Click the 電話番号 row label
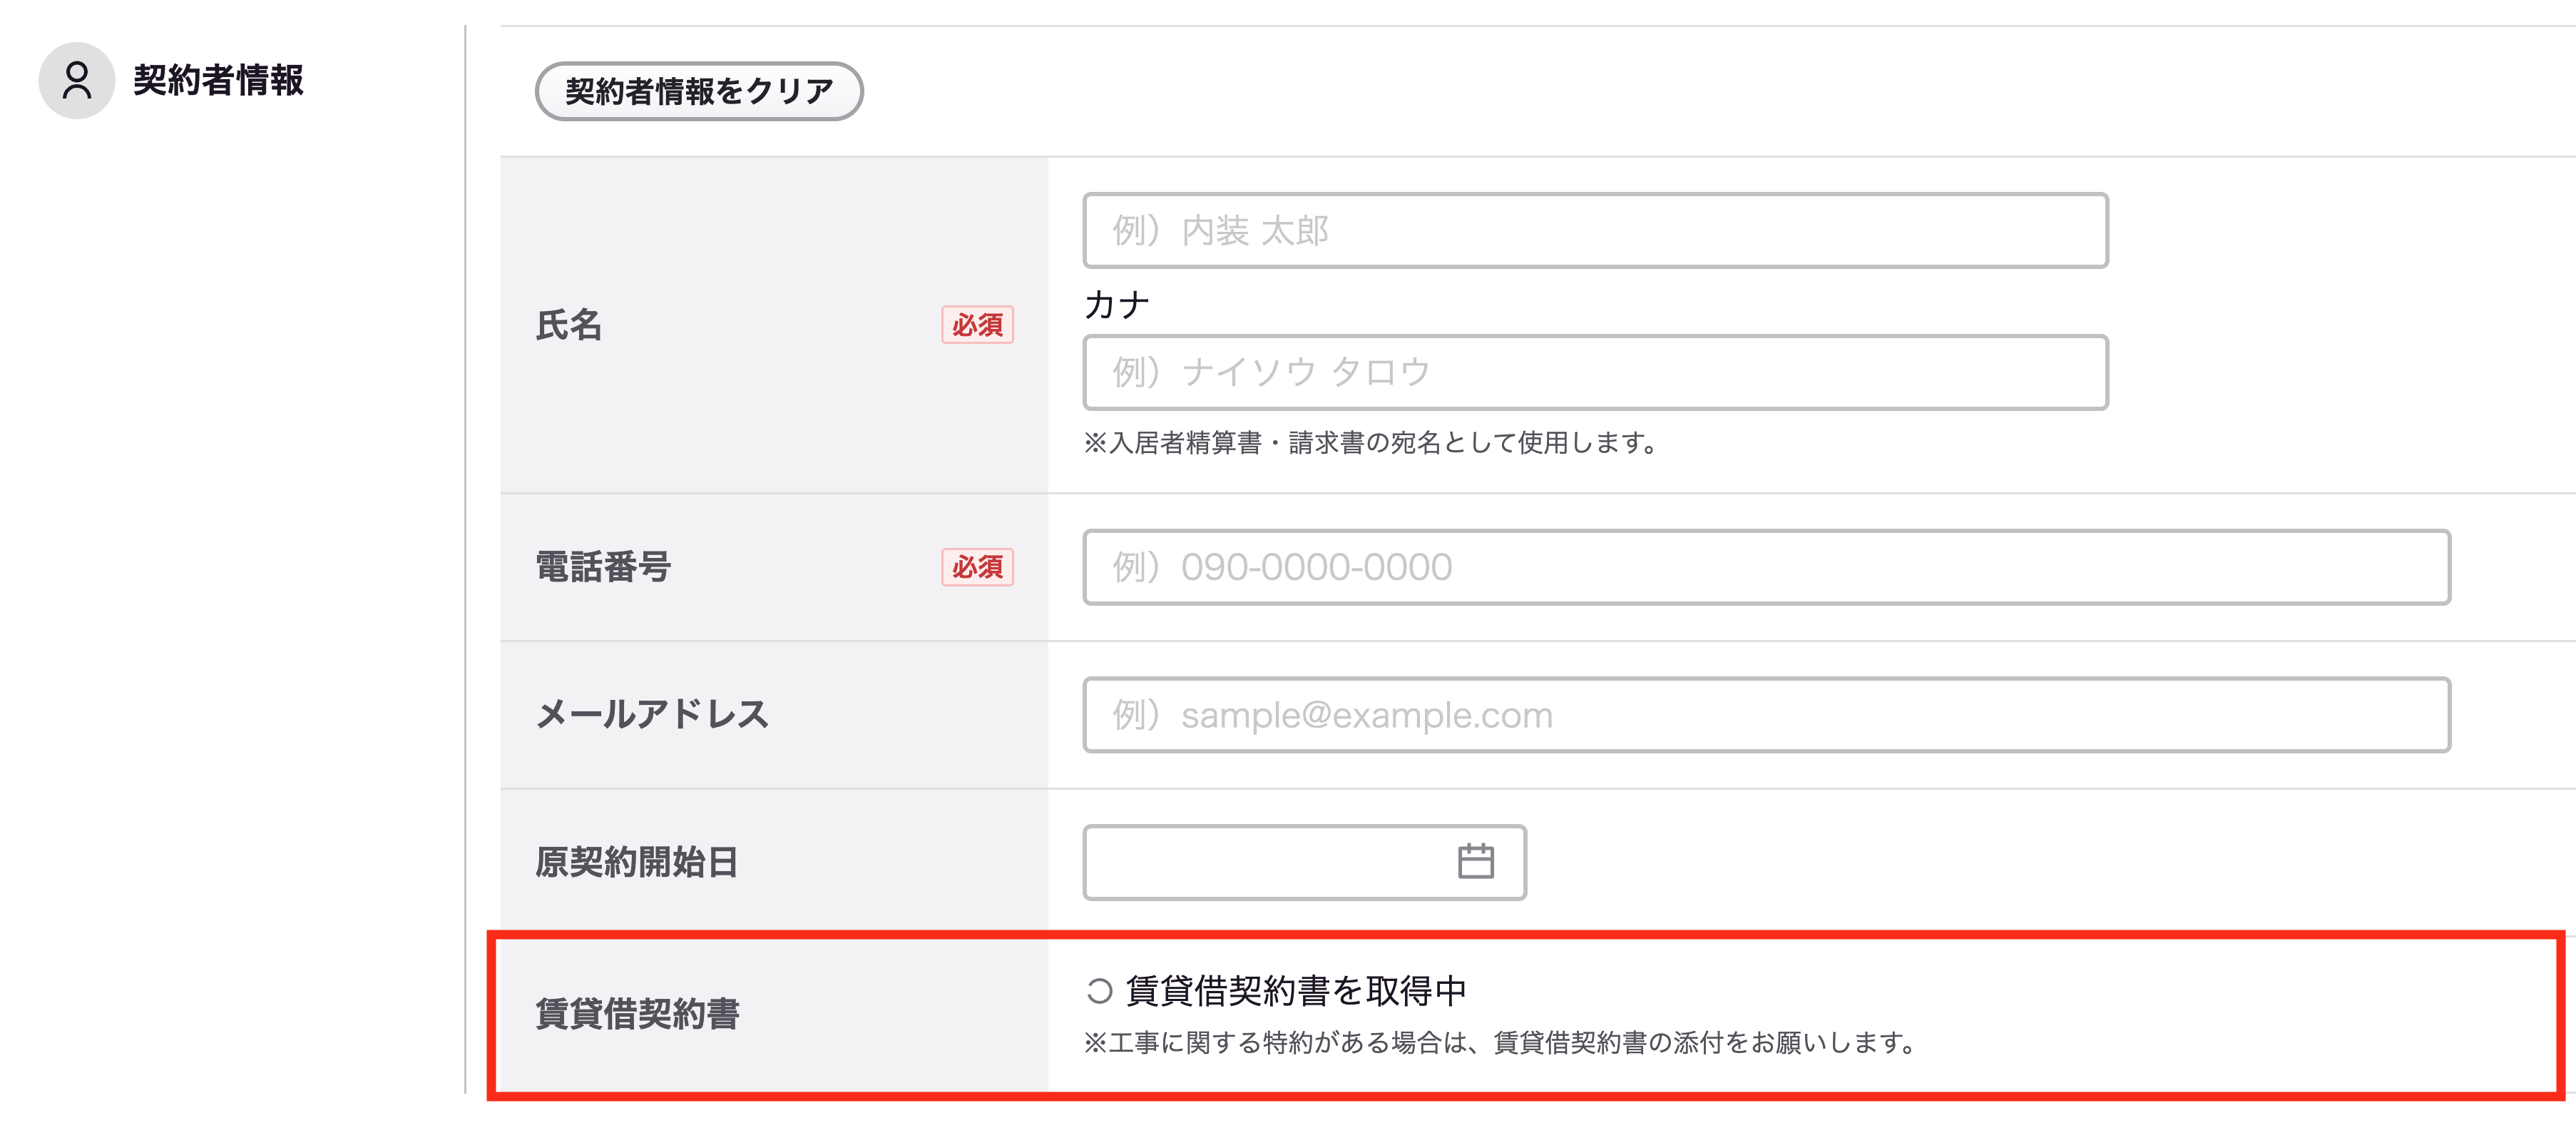 tap(603, 567)
